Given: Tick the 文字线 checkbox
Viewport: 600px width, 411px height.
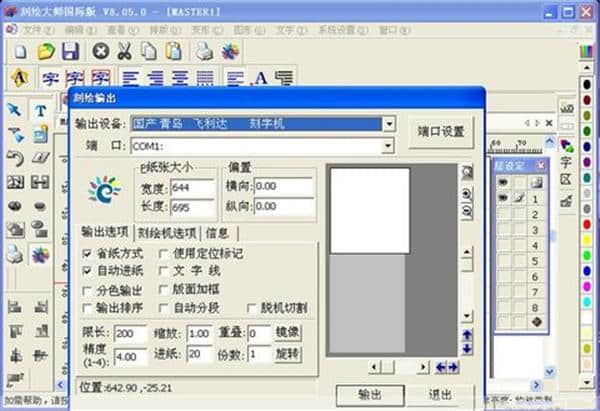Looking at the screenshot, I should click(163, 271).
